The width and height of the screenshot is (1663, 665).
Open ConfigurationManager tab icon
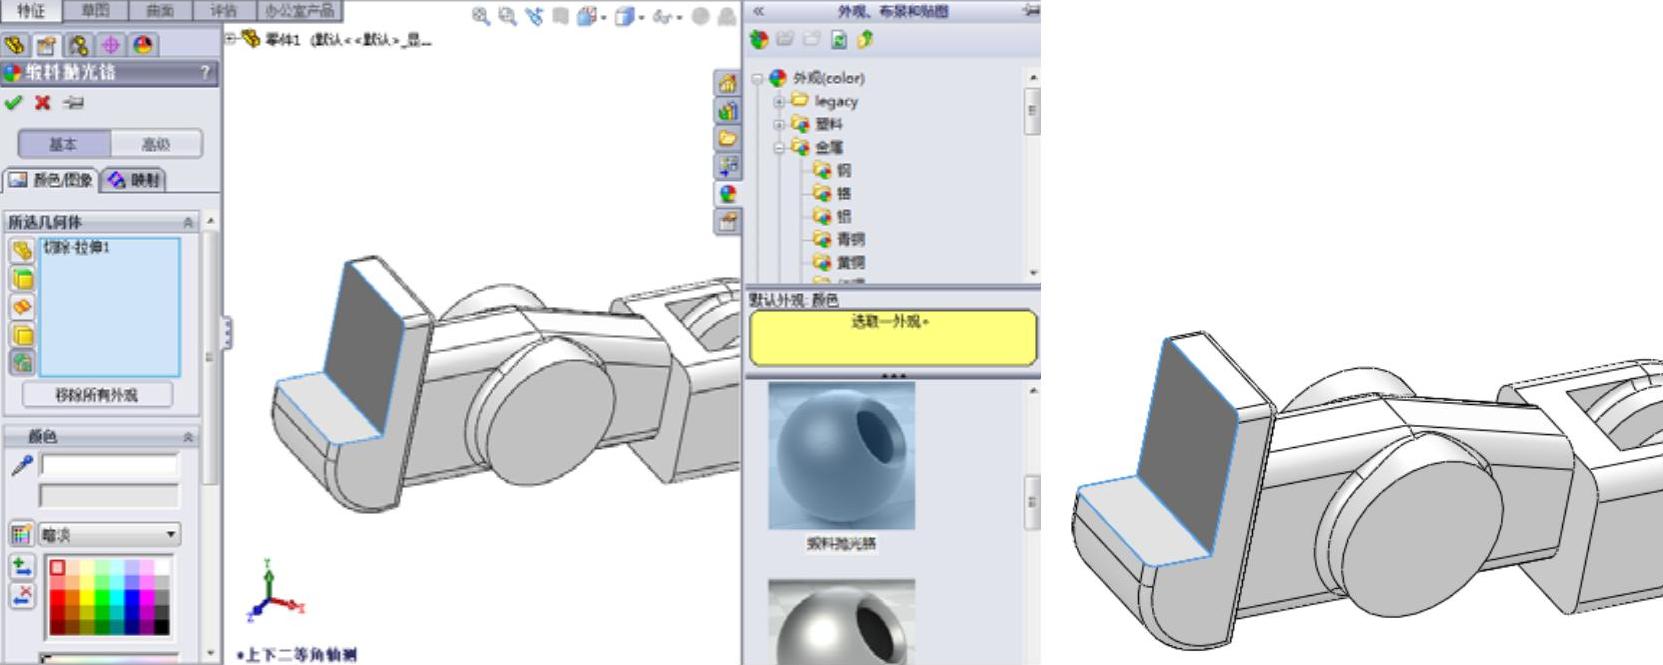coord(79,45)
